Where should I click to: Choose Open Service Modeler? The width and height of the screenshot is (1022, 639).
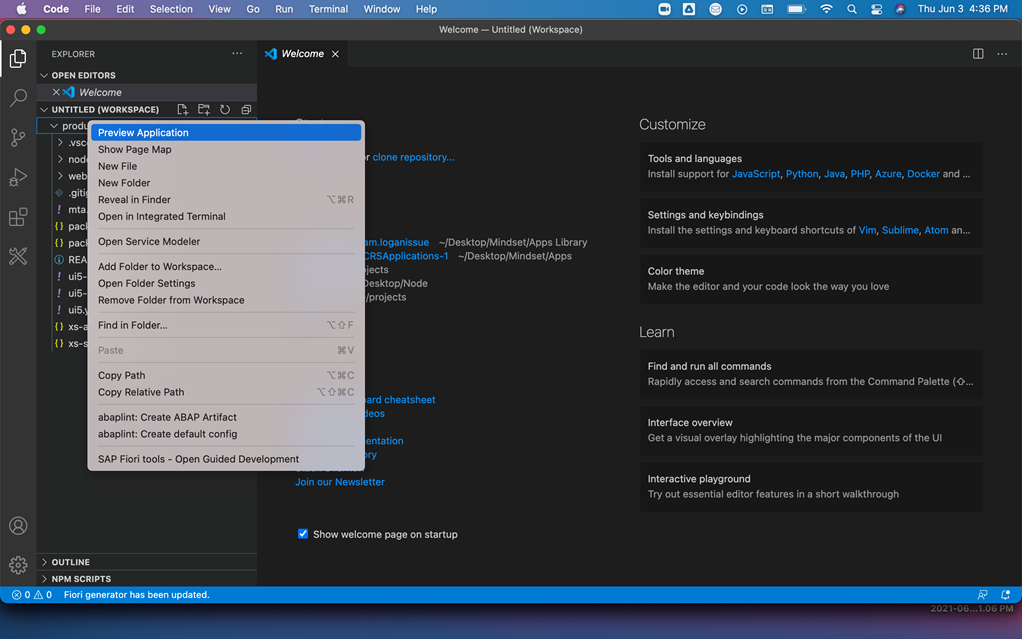pyautogui.click(x=226, y=241)
